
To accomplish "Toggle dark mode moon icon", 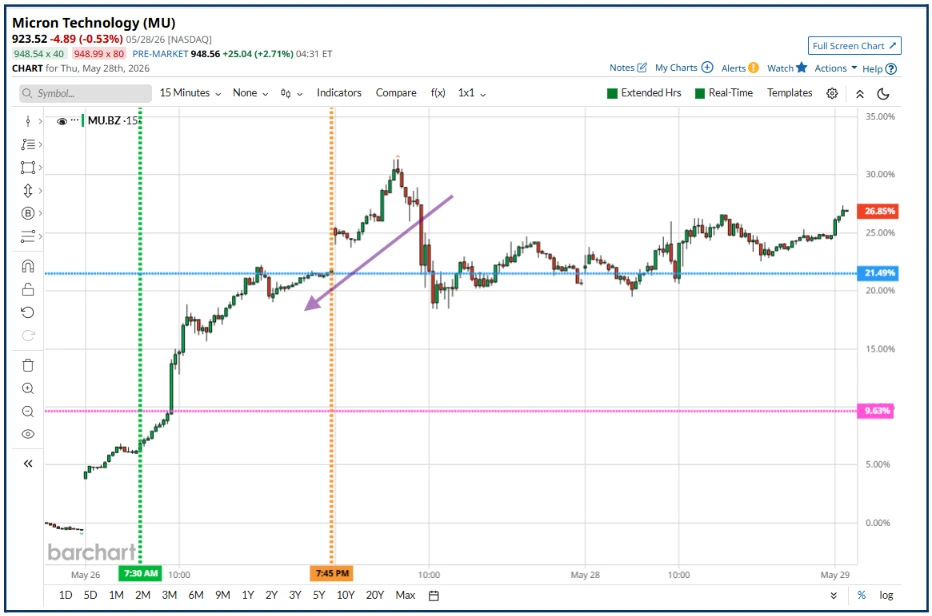I will 883,93.
